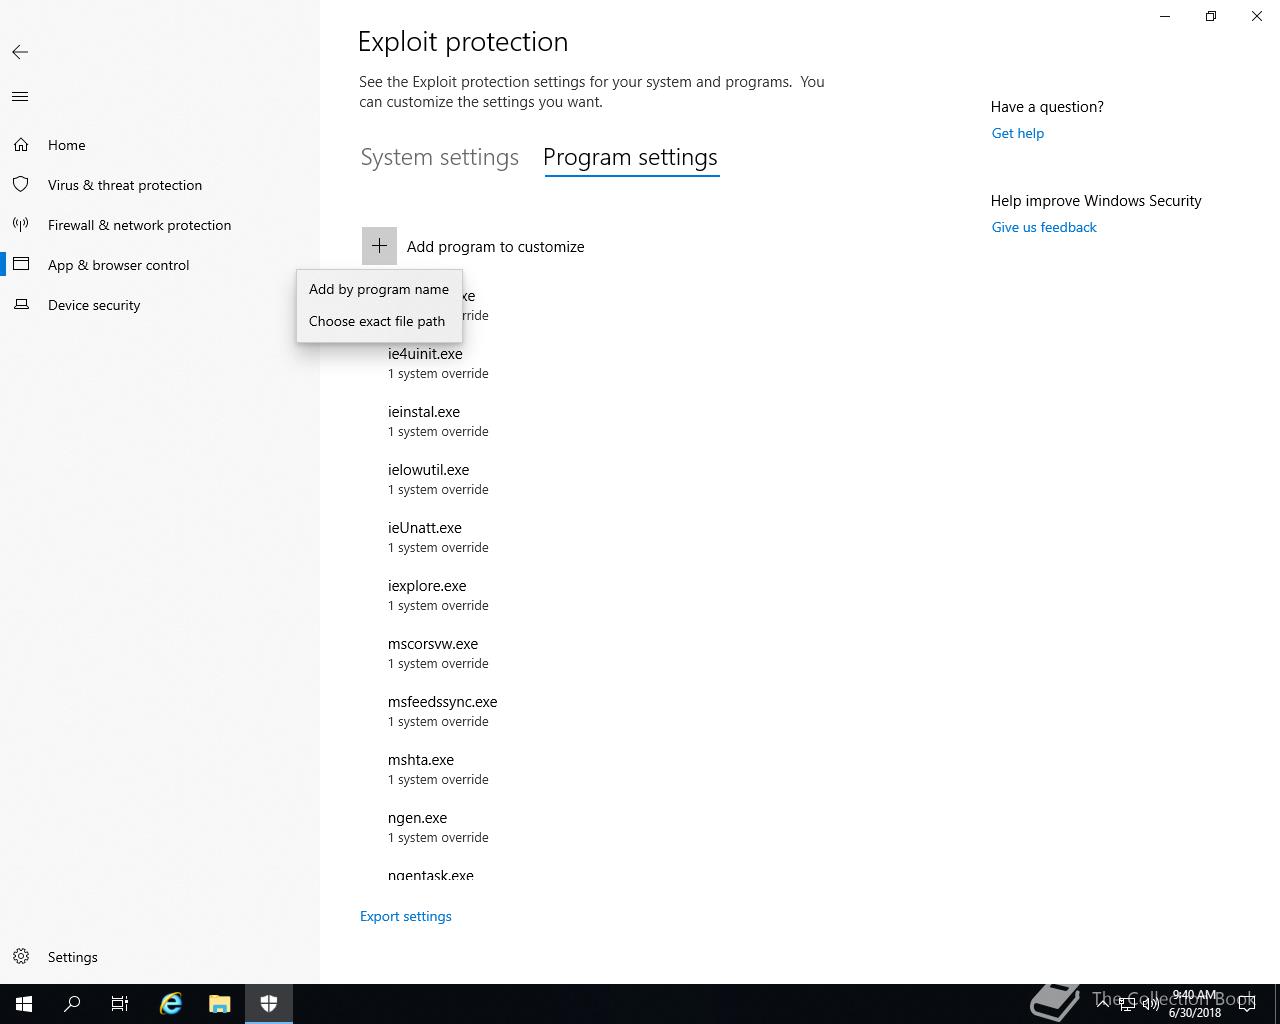Click Windows Security shield taskbar icon
1280x1024 pixels.
pyautogui.click(x=269, y=1004)
